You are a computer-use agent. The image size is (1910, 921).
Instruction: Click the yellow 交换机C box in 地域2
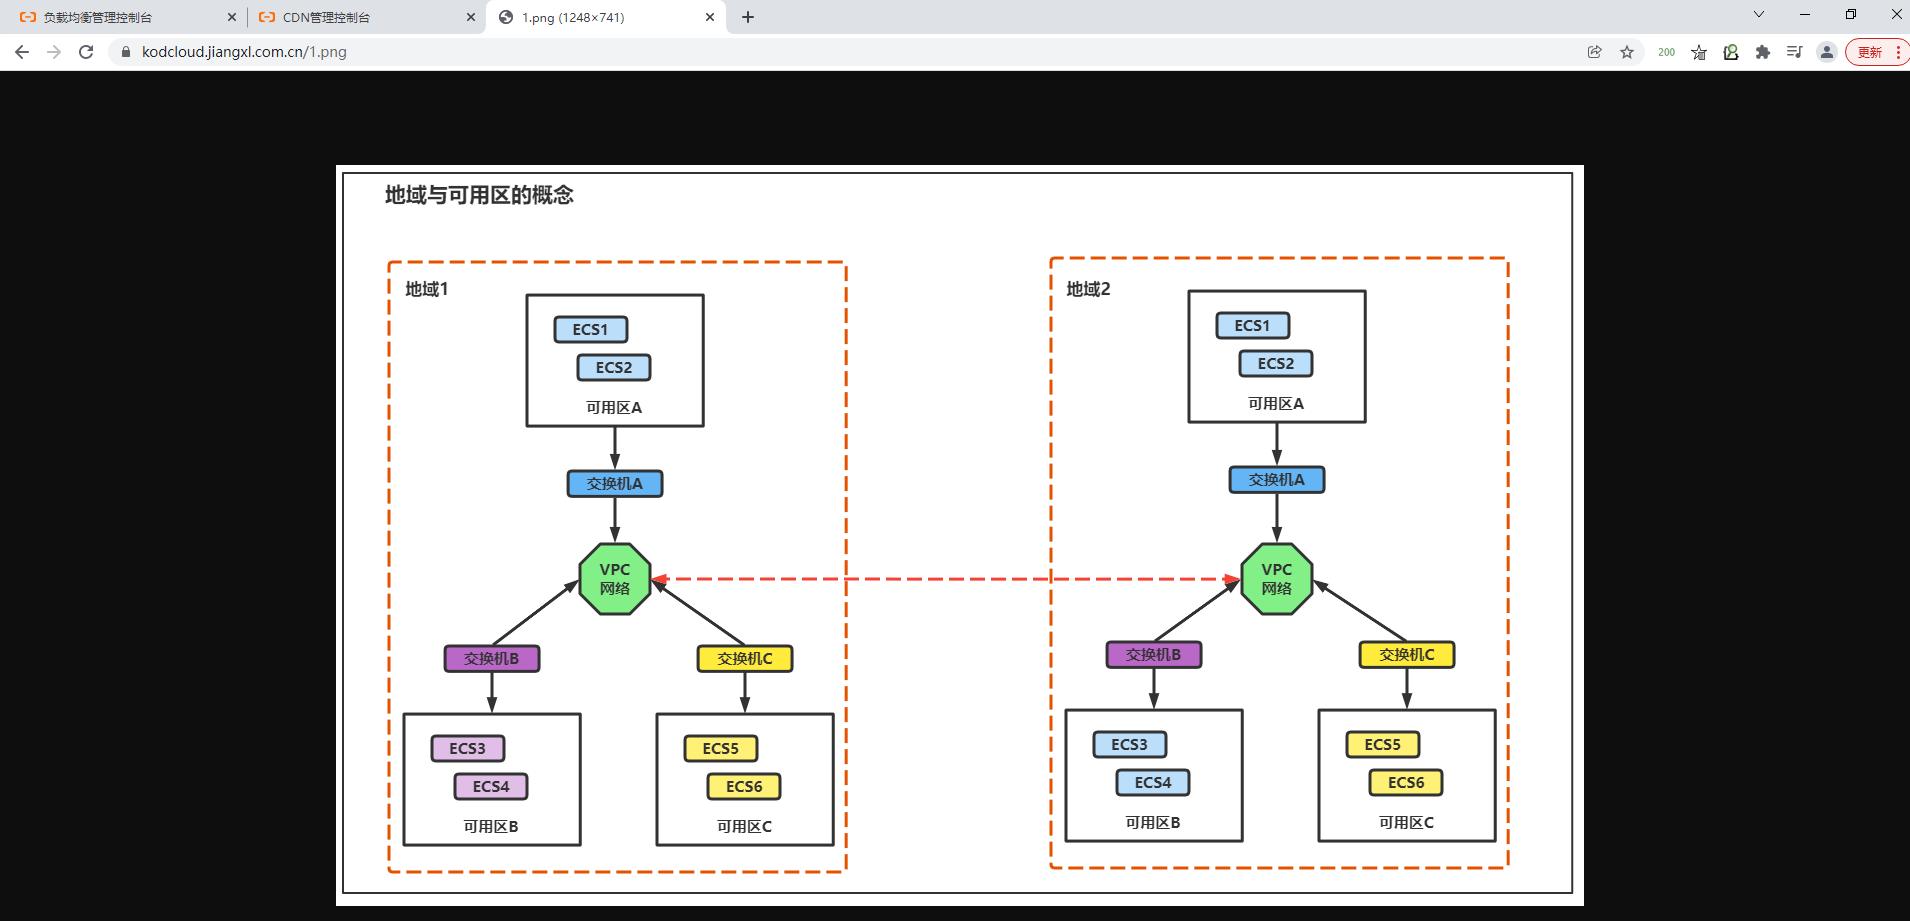pyautogui.click(x=1407, y=654)
